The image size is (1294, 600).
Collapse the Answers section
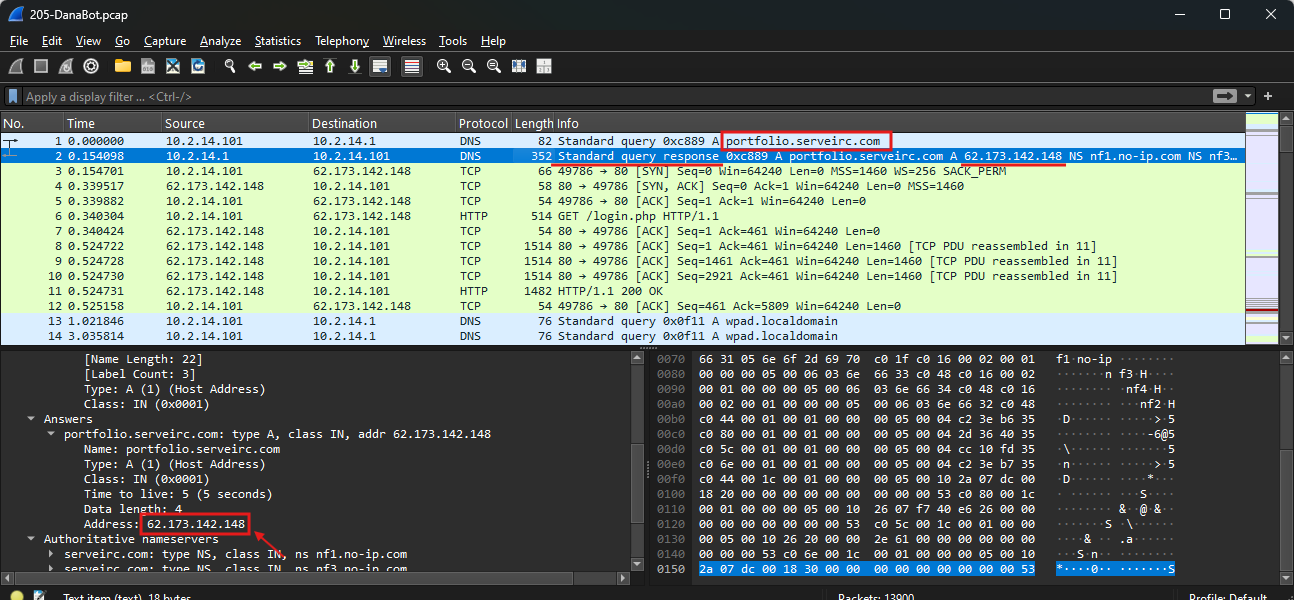(x=32, y=419)
